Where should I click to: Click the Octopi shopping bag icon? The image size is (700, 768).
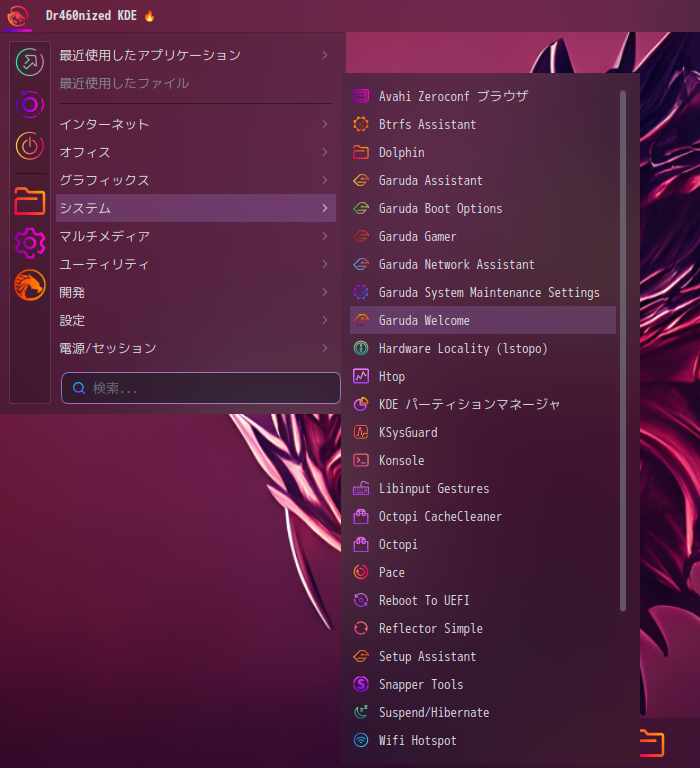(x=361, y=544)
